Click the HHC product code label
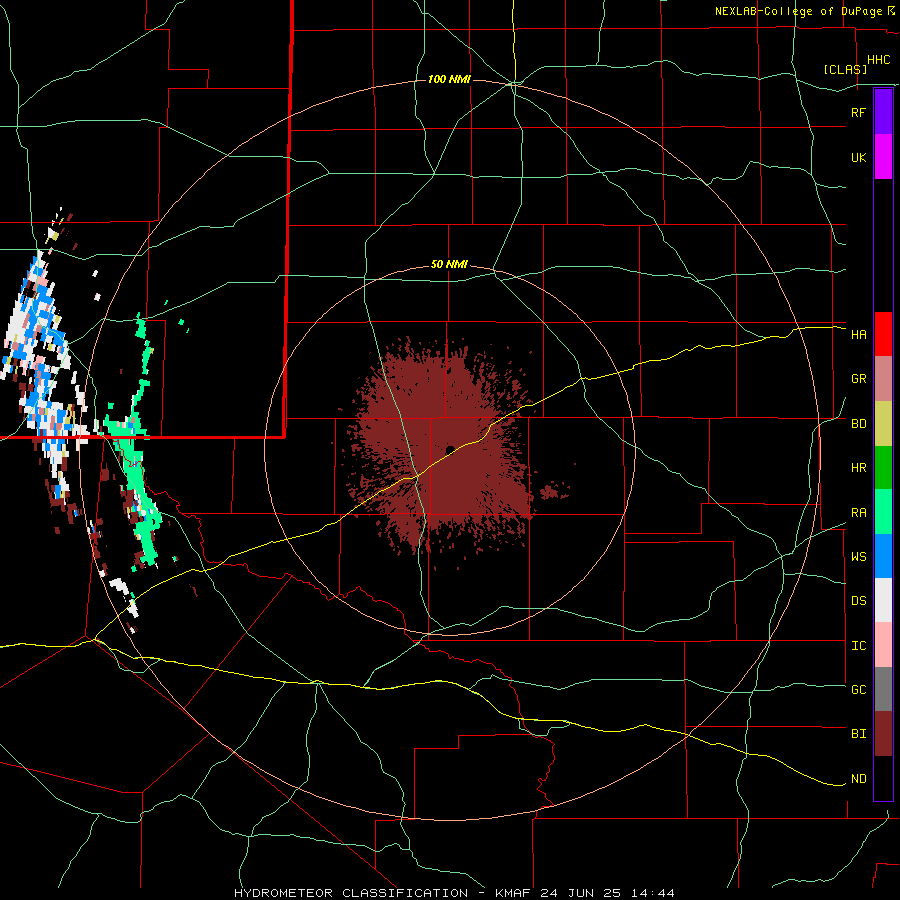 879,60
